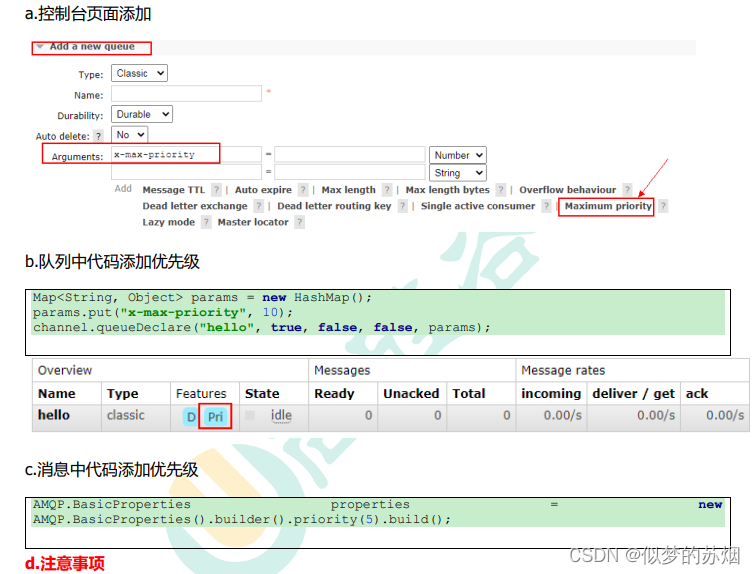Add the Max length argument
Image resolution: width=755 pixels, height=574 pixels.
click(349, 190)
